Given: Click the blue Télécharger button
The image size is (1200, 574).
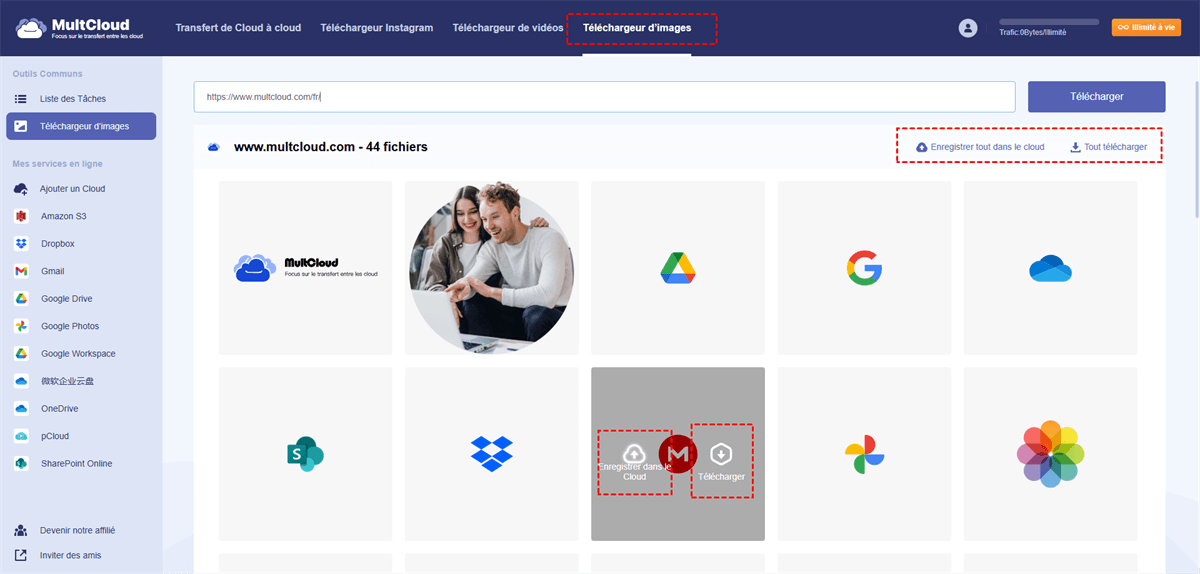Looking at the screenshot, I should coord(1096,97).
